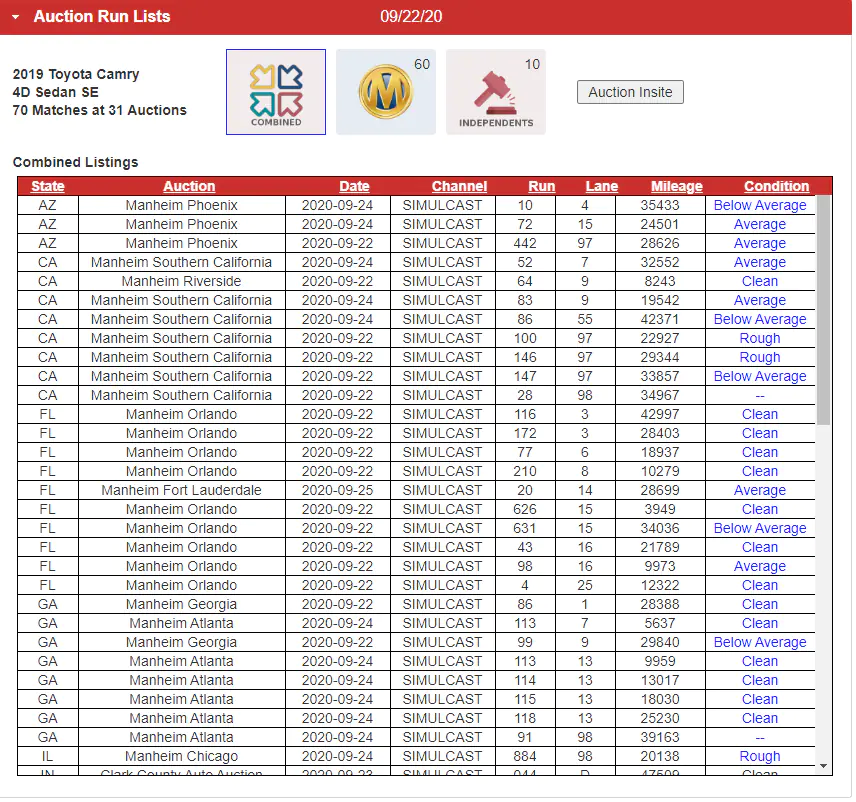Sort table by Lane column
Viewport: 856px width, 802px height.
tap(603, 187)
